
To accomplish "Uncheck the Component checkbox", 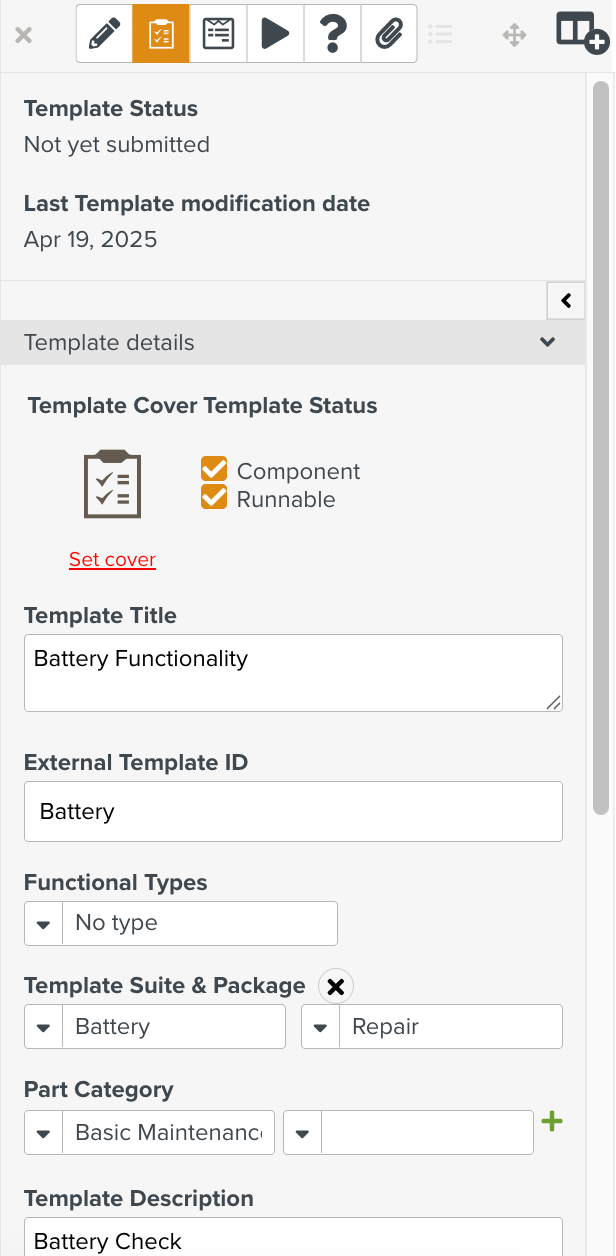I will (x=214, y=469).
